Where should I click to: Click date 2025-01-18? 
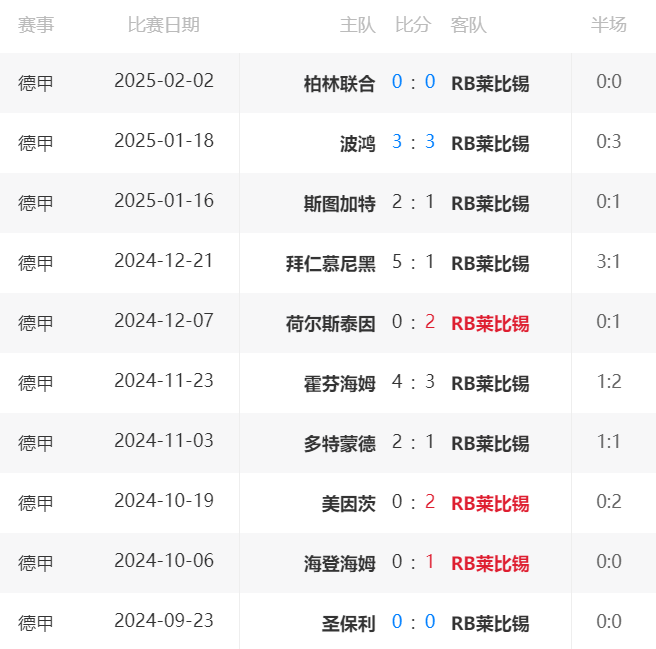(164, 141)
